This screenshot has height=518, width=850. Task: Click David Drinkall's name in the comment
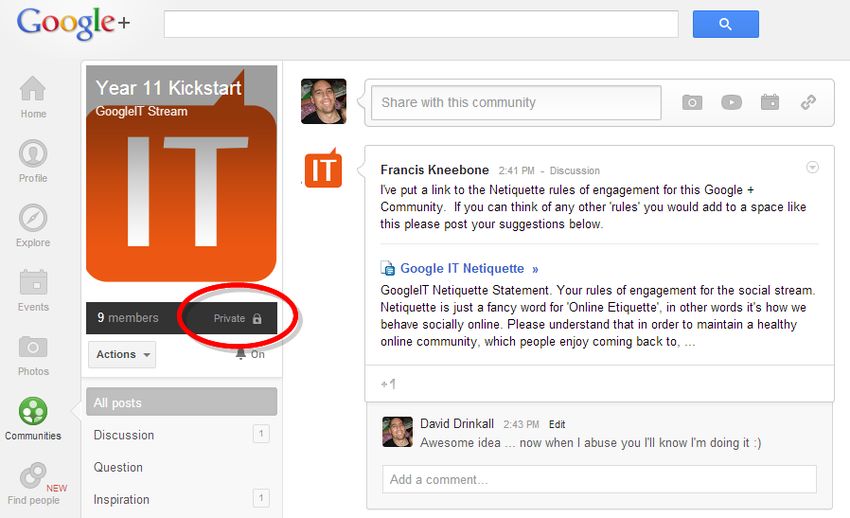coord(457,424)
